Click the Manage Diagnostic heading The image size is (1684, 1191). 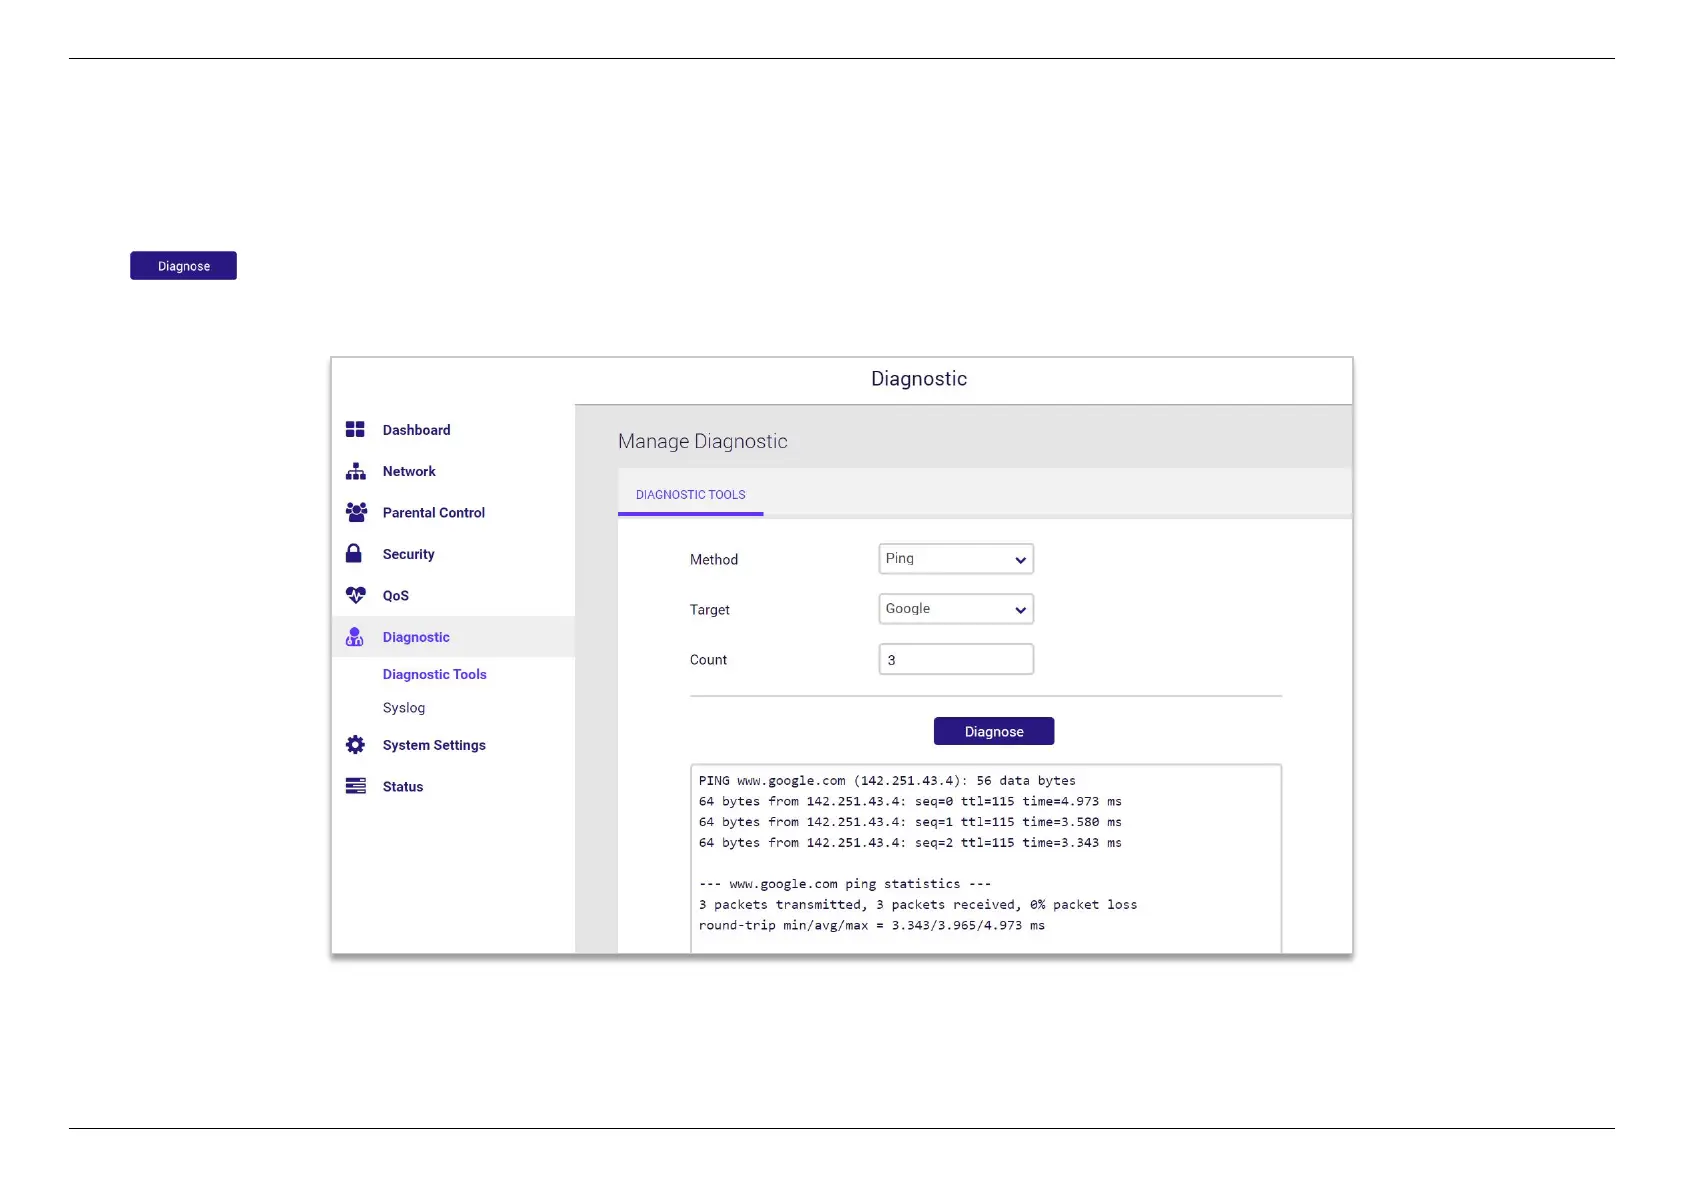[x=703, y=441]
